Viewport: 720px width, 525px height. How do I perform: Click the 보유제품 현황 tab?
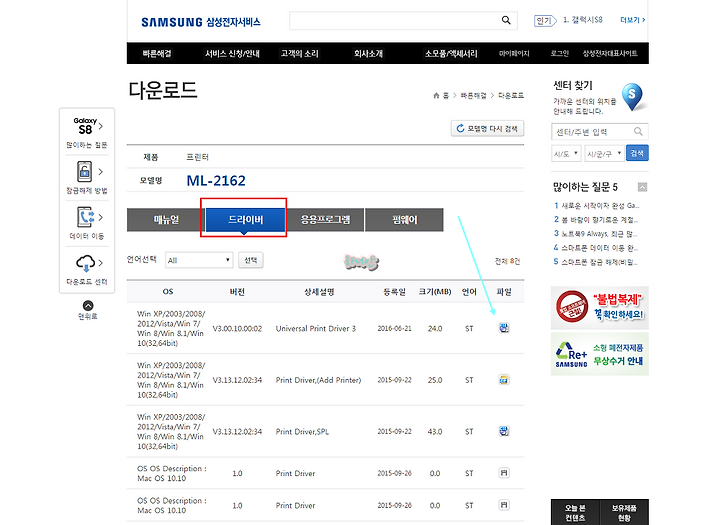pos(624,513)
